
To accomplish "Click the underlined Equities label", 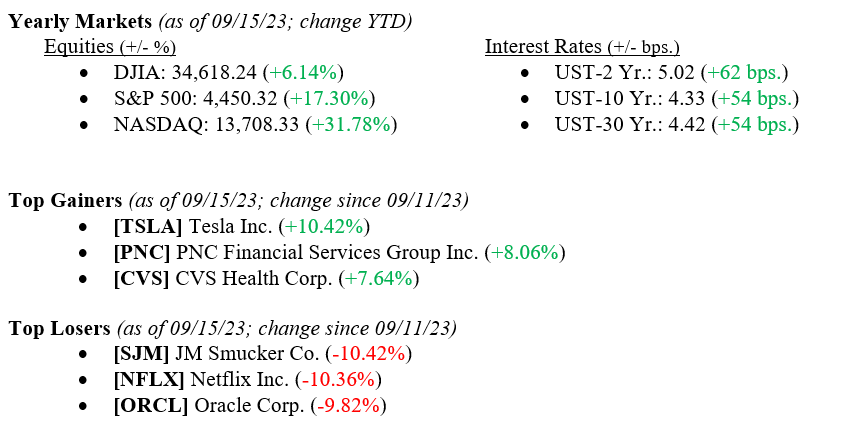I will 80,47.
